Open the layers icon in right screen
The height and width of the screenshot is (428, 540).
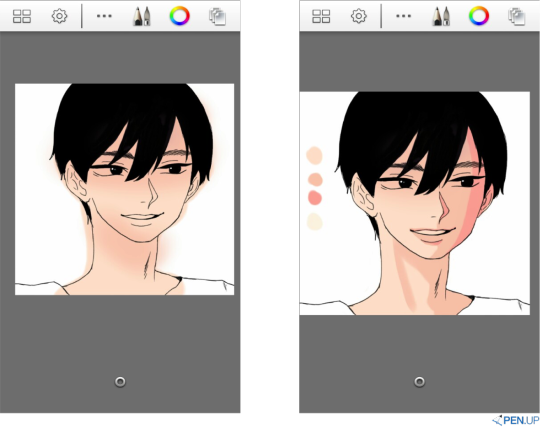(x=517, y=17)
